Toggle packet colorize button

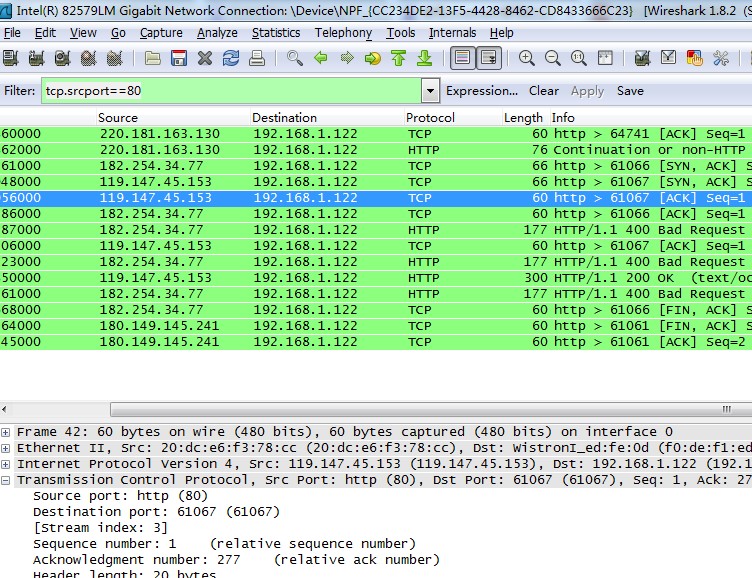(462, 59)
